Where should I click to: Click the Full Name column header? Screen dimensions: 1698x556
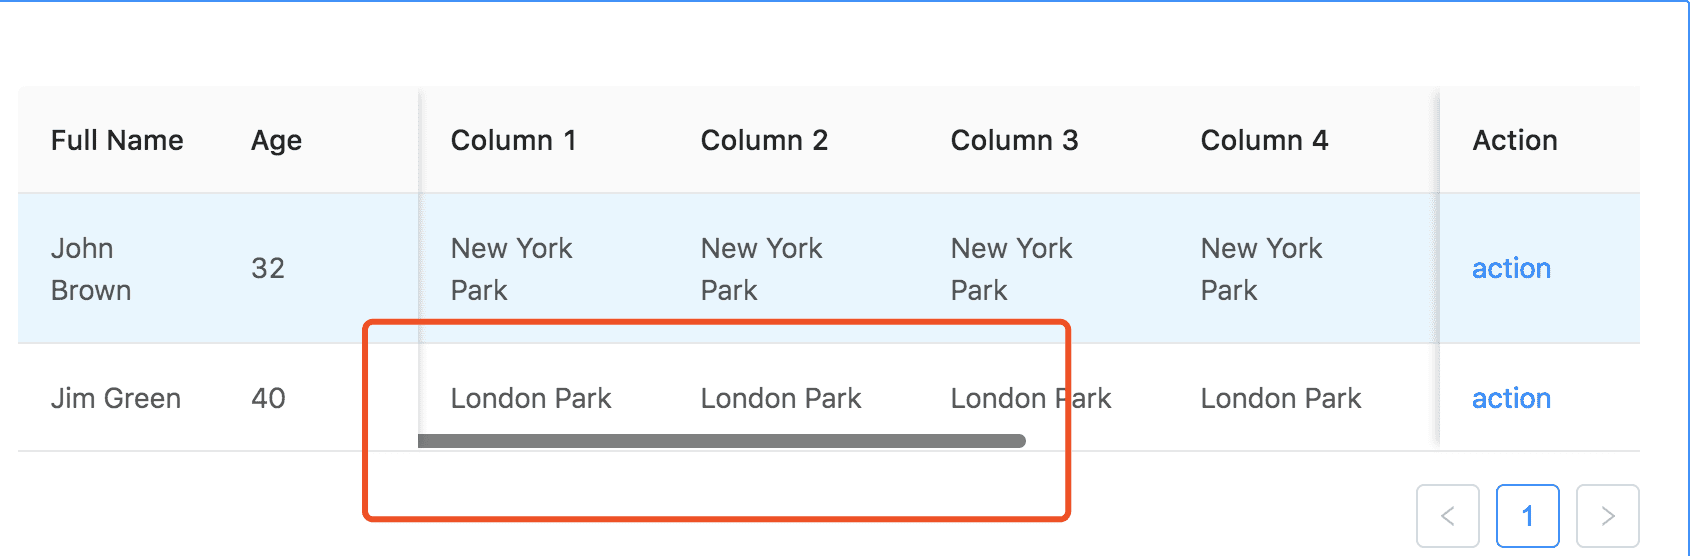tap(117, 140)
